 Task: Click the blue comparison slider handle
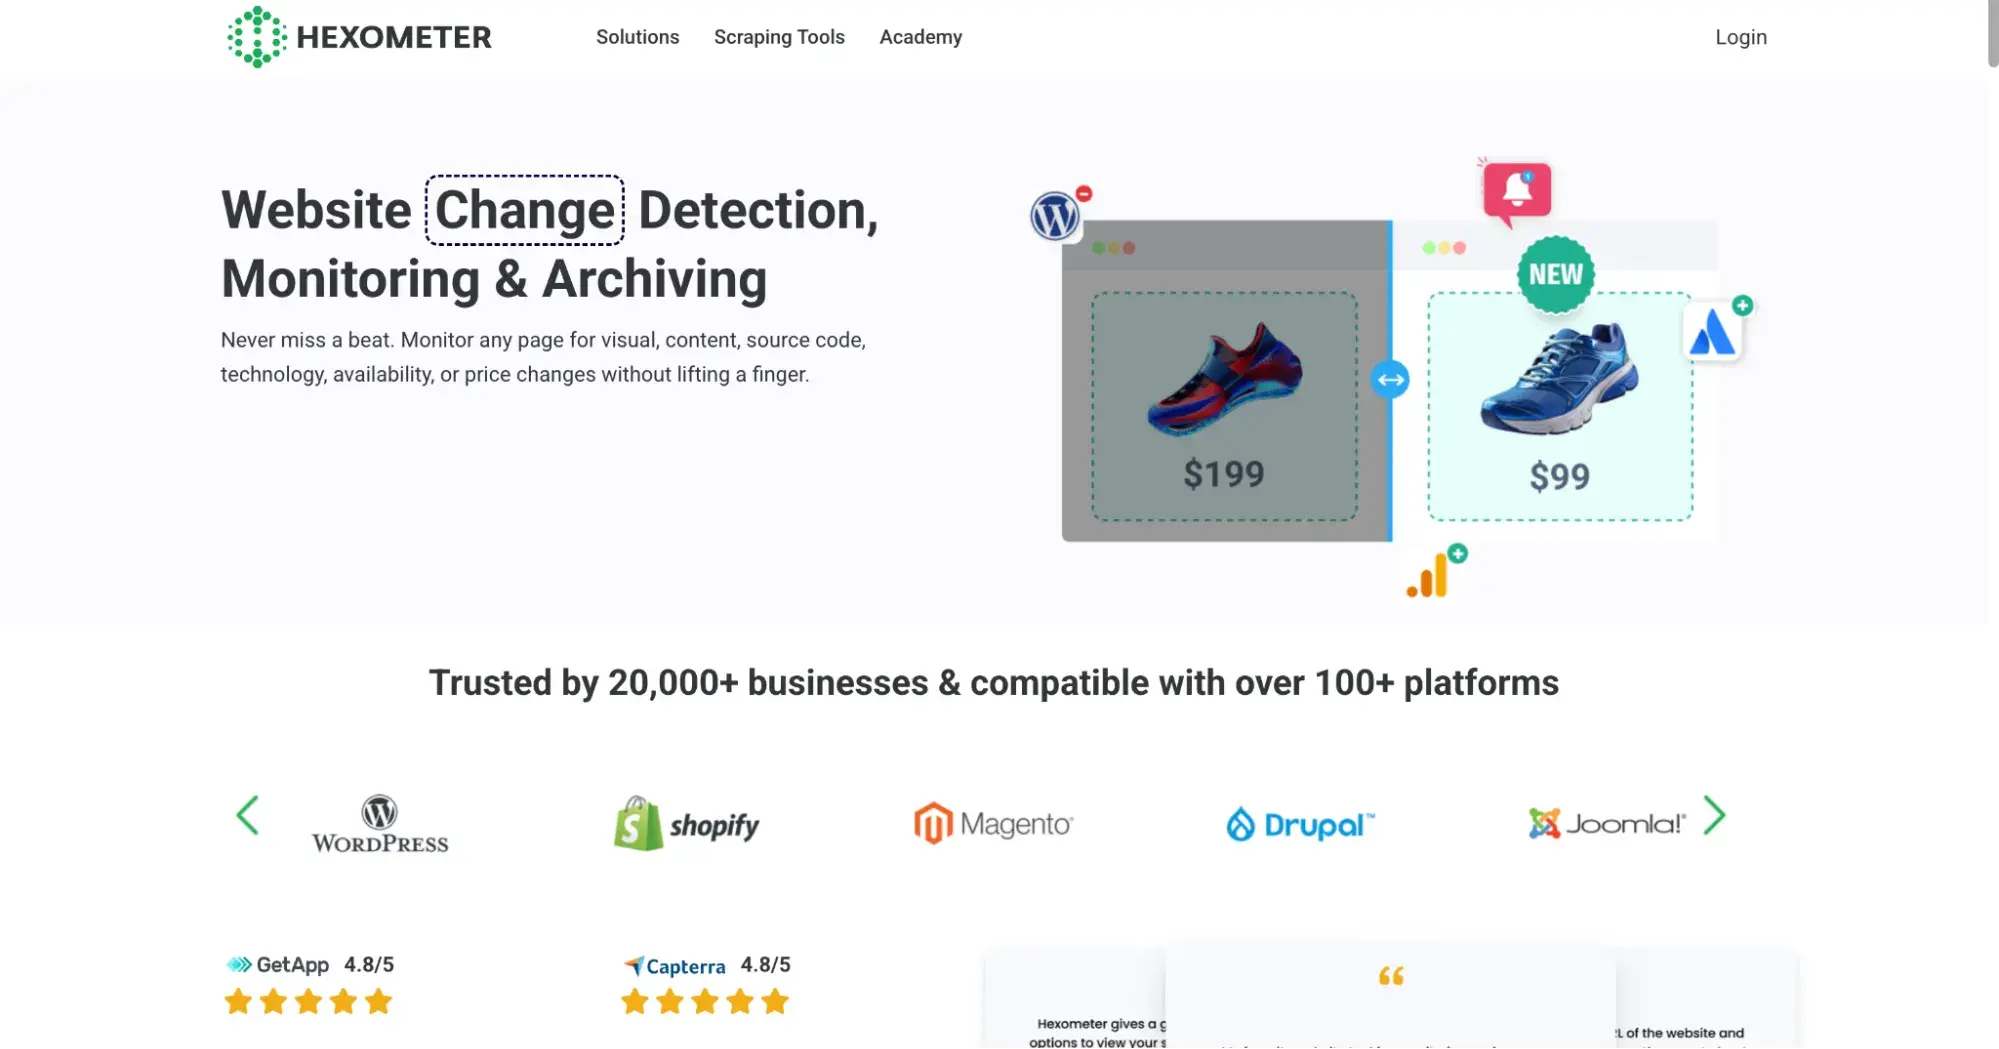[1390, 380]
